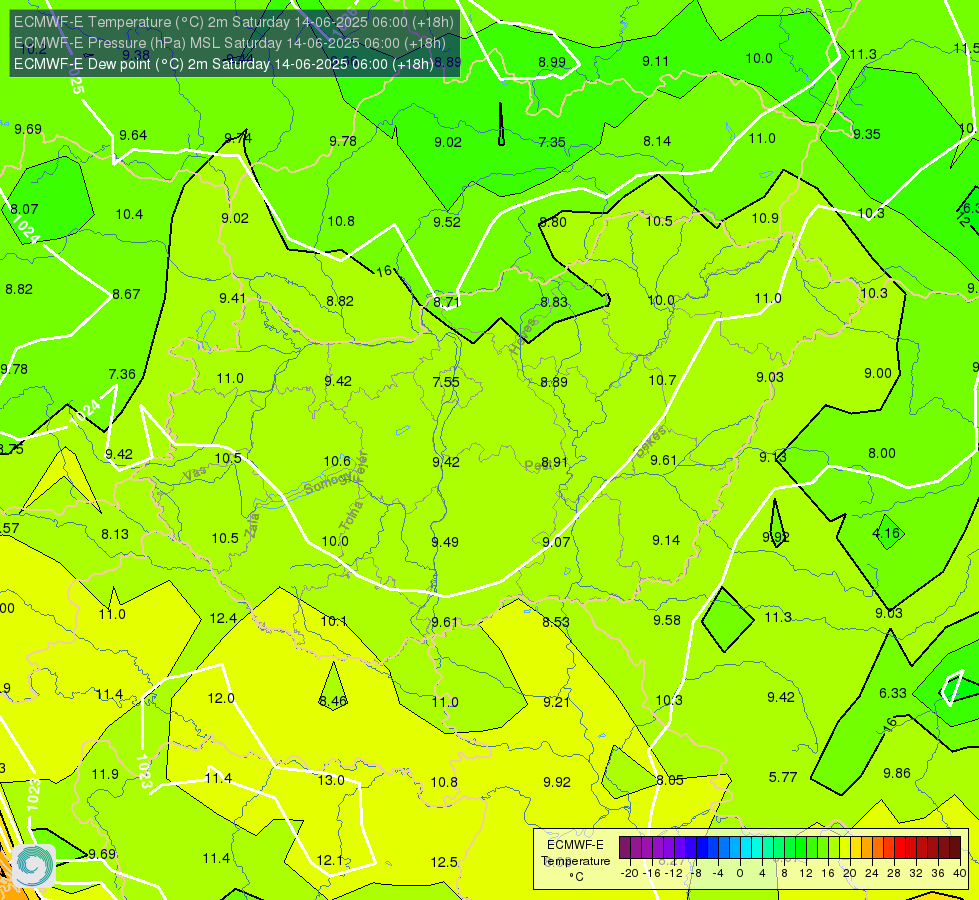Click the dew point value 11.9

[105, 774]
